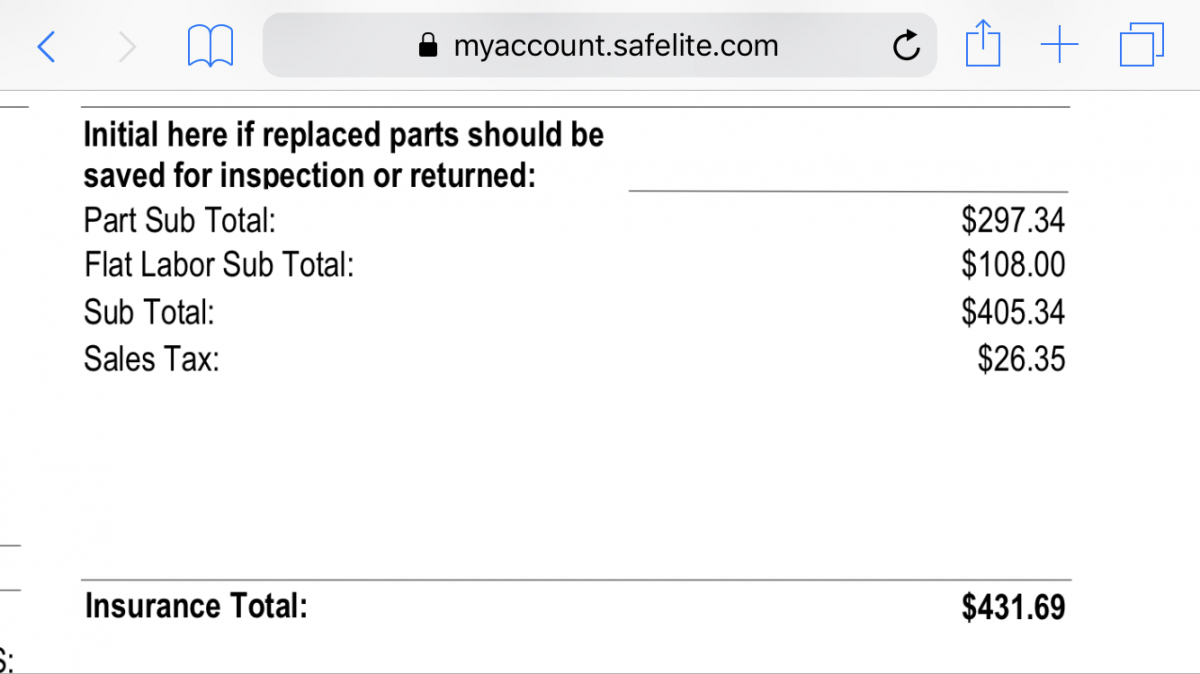Image resolution: width=1200 pixels, height=674 pixels.
Task: Tap the Insurance Total label
Action: pyautogui.click(x=196, y=606)
